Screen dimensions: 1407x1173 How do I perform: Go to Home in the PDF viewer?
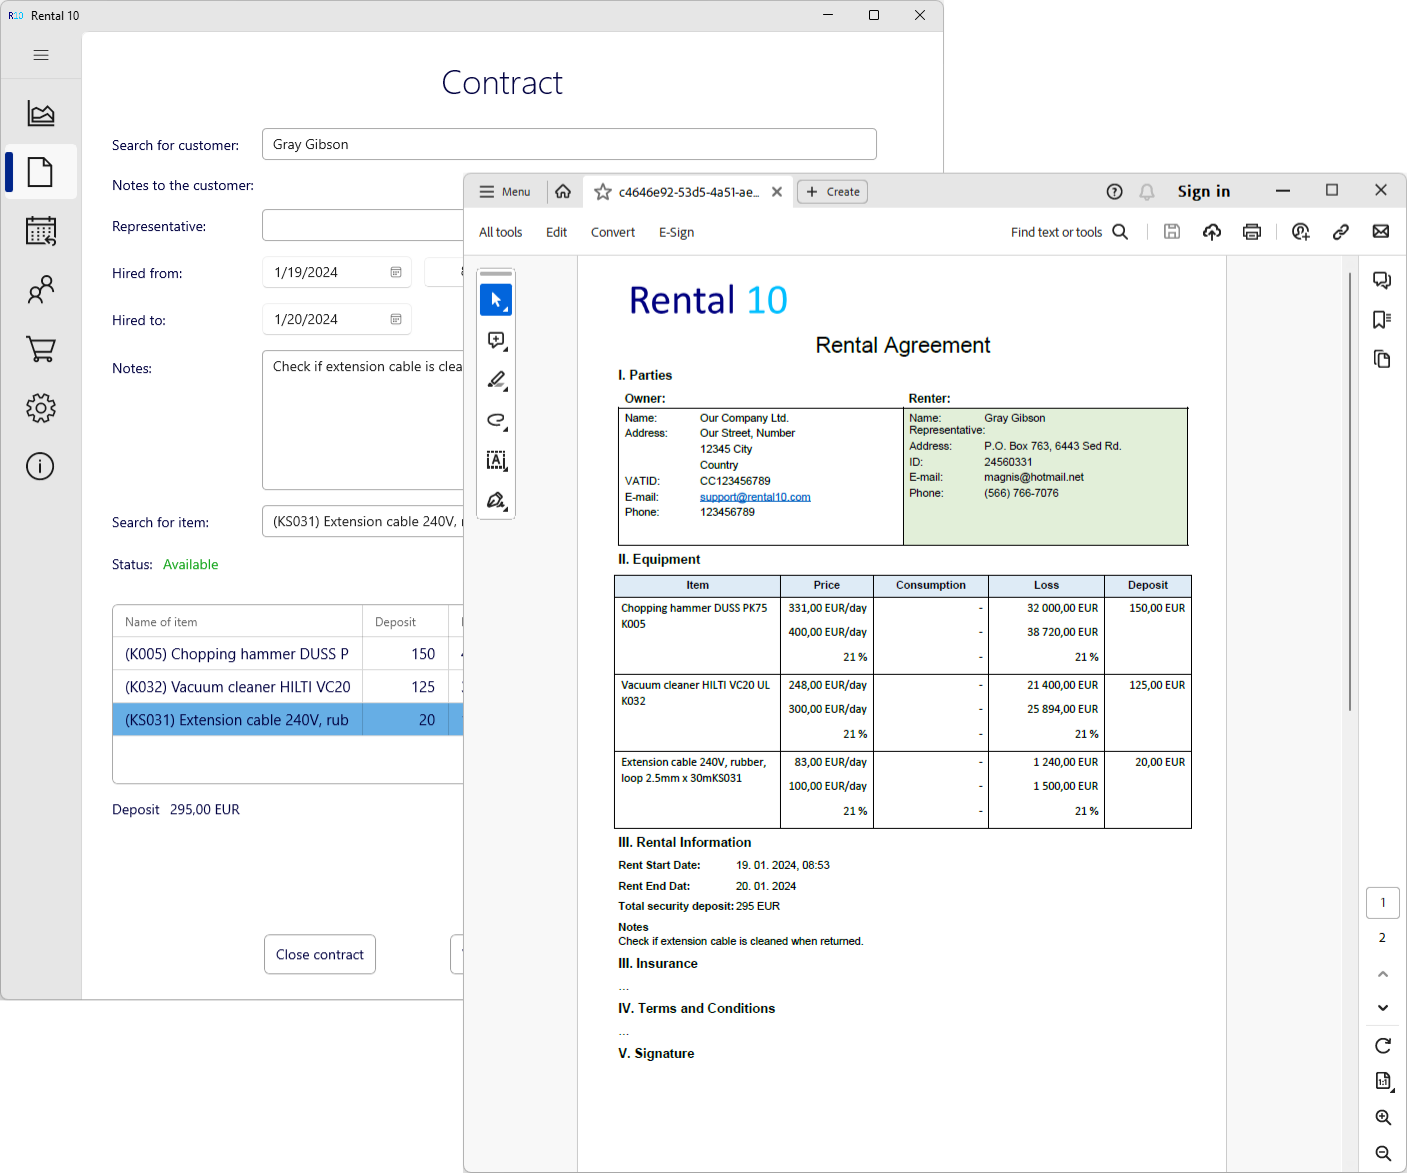click(x=564, y=192)
